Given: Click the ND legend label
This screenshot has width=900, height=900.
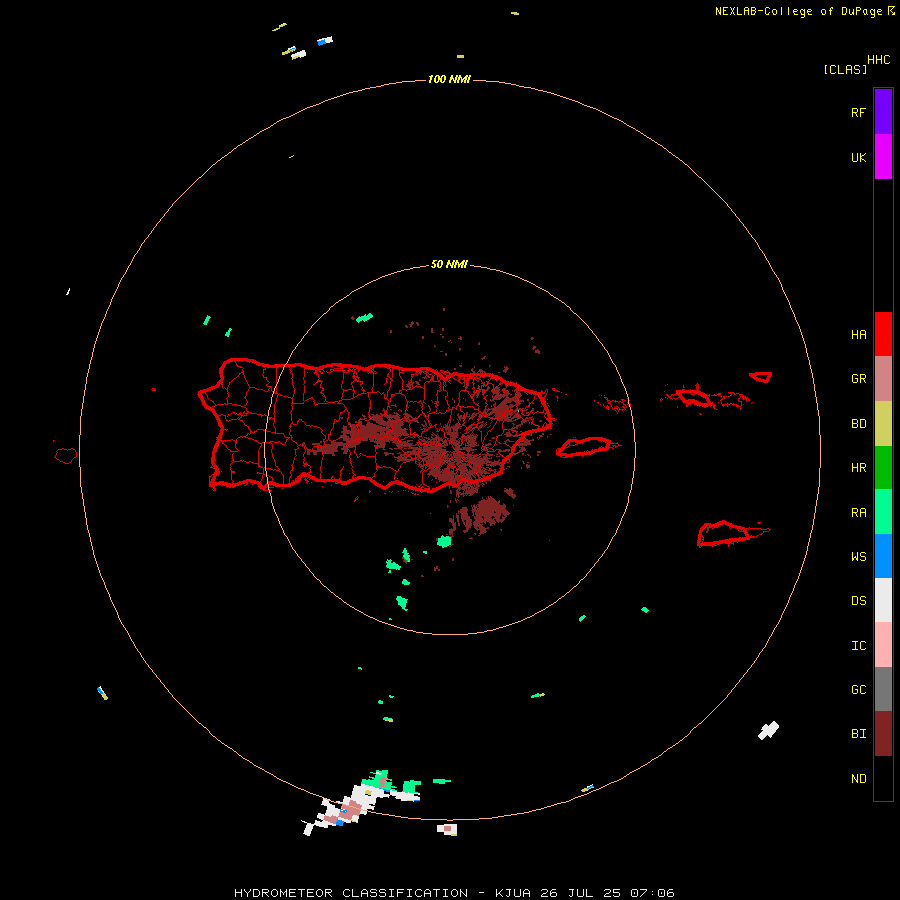Looking at the screenshot, I should coord(858,778).
